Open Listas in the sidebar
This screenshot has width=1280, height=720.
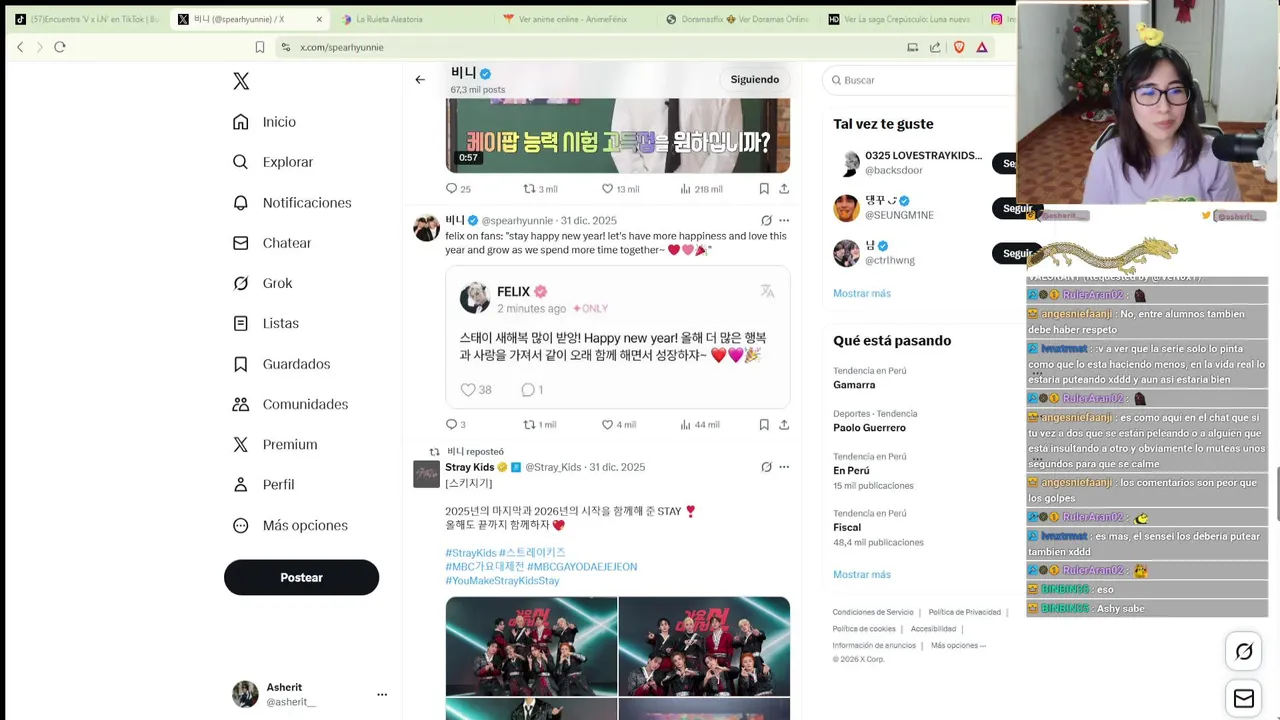pos(265,323)
